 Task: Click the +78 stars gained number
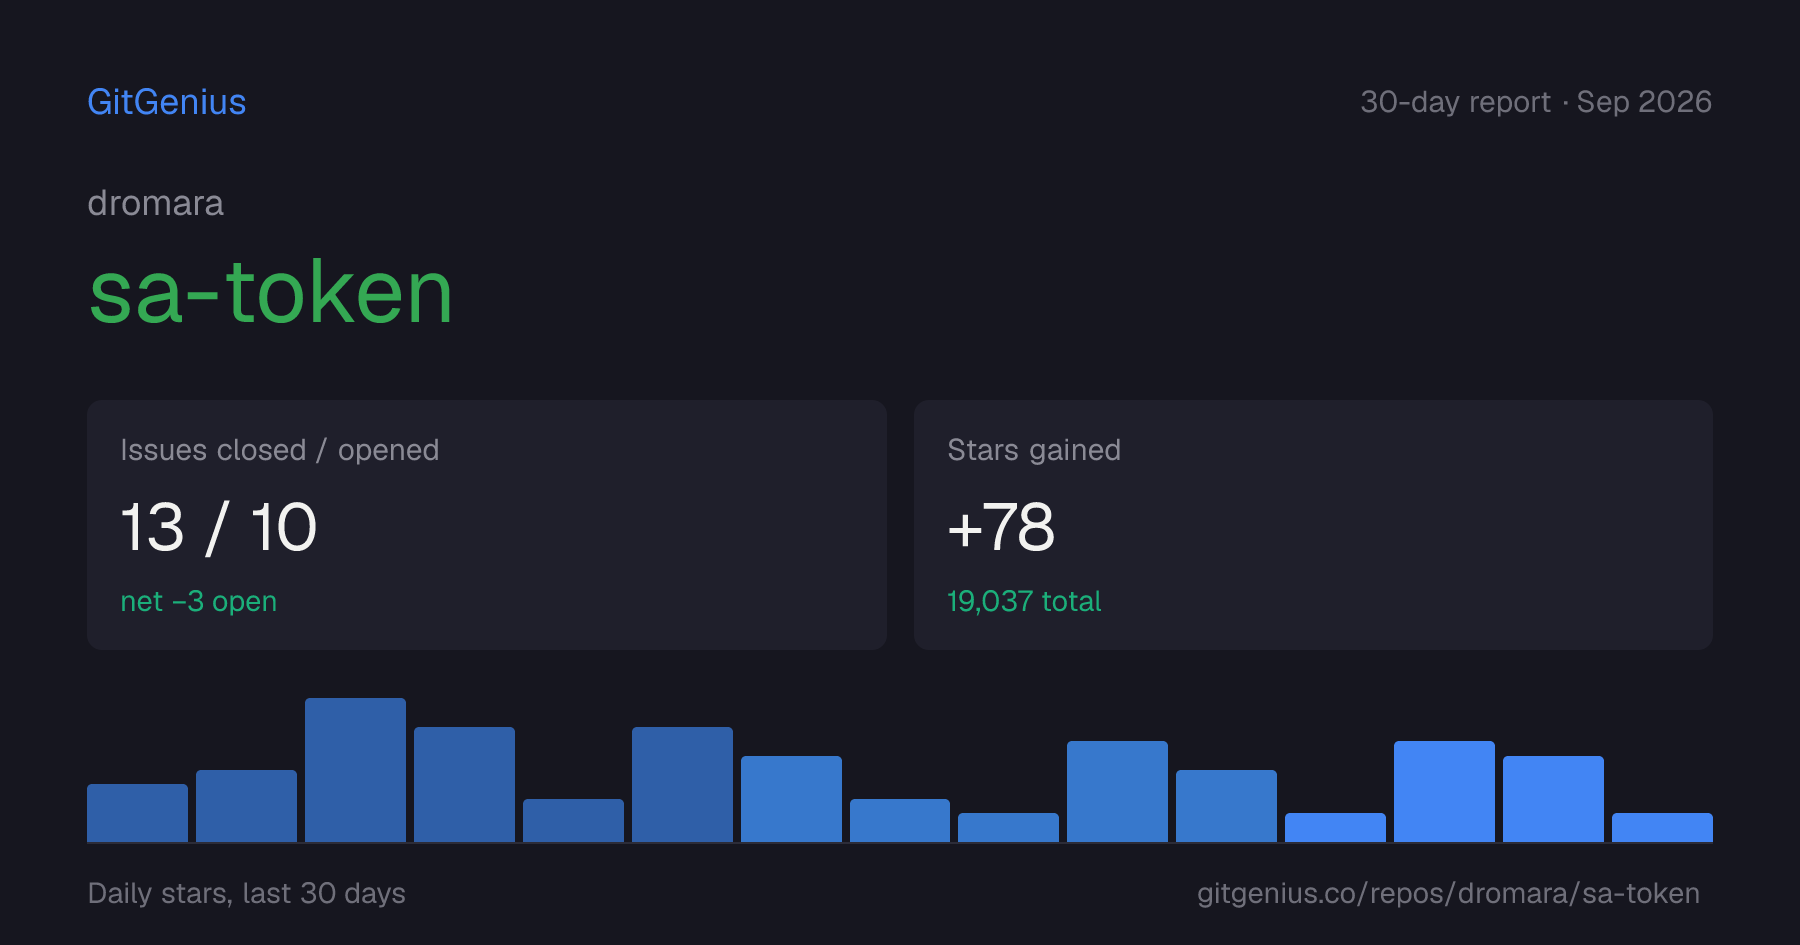click(1001, 527)
